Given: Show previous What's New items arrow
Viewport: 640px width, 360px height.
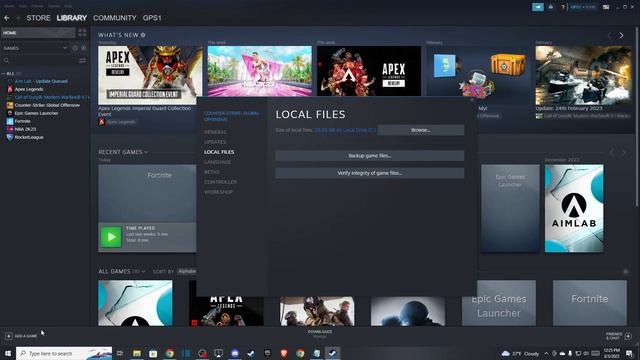Looking at the screenshot, I should 609,36.
